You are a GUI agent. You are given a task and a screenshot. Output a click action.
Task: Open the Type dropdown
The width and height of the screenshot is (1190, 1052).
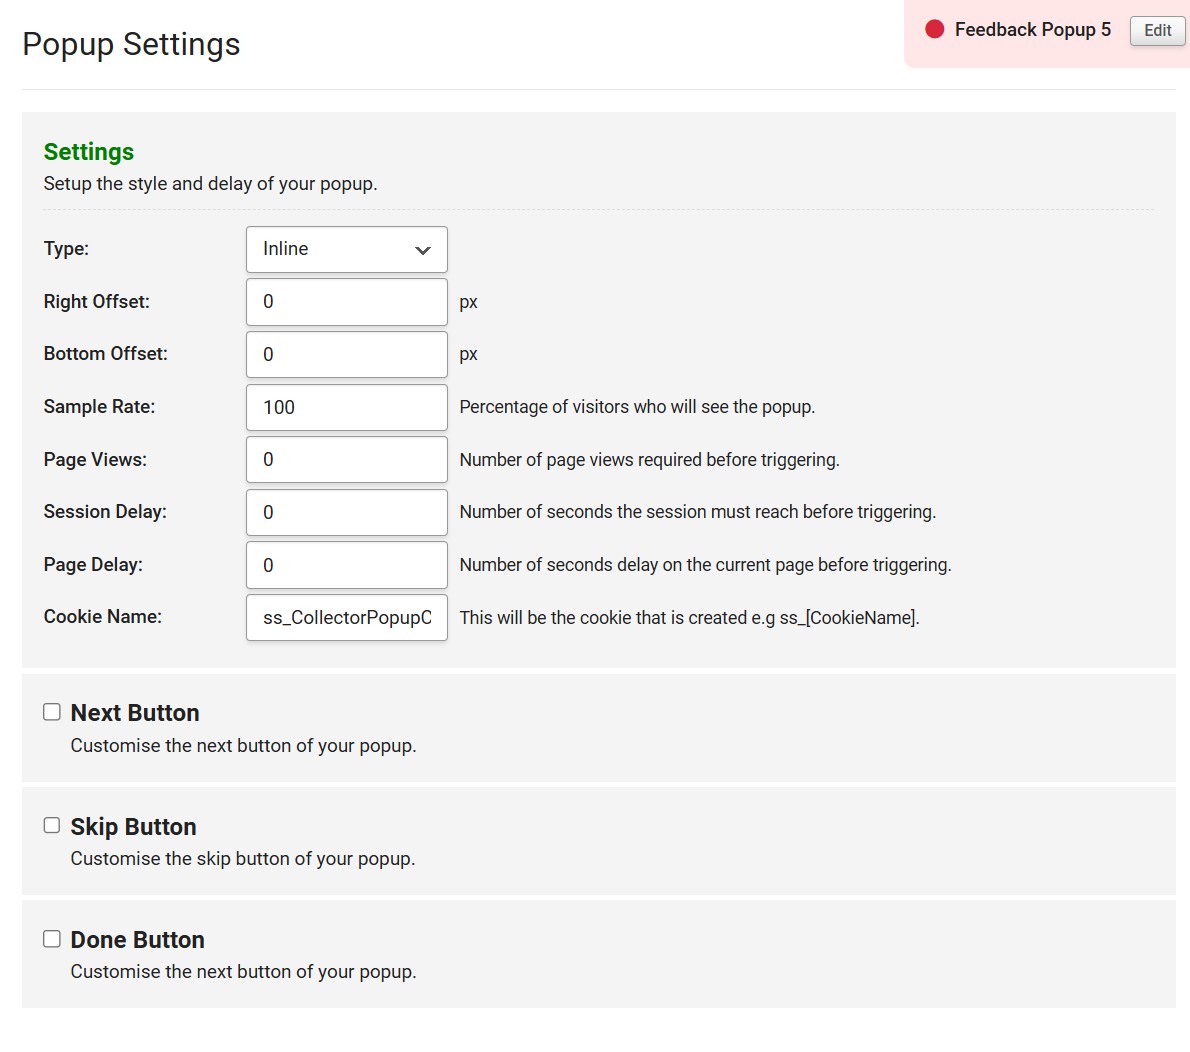346,249
